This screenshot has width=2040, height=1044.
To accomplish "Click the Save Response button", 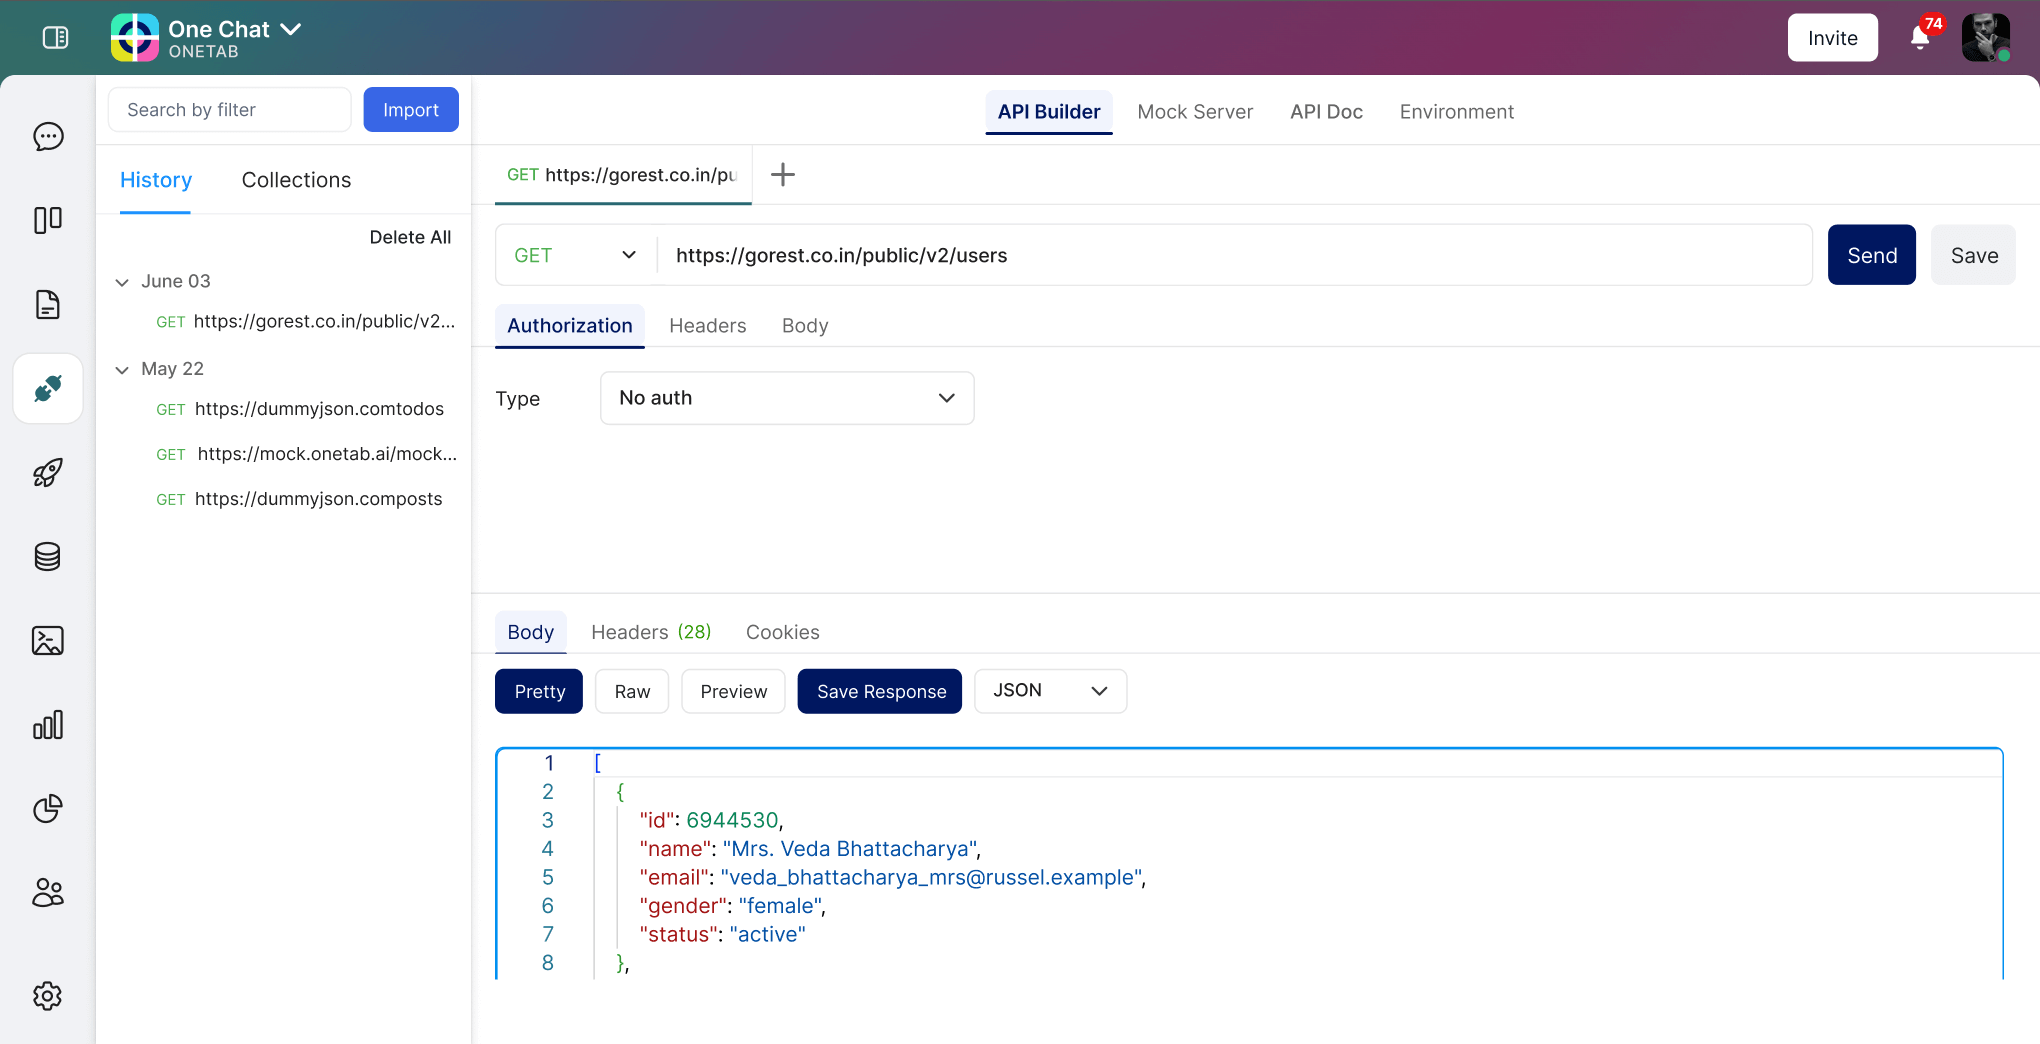I will click(x=880, y=691).
